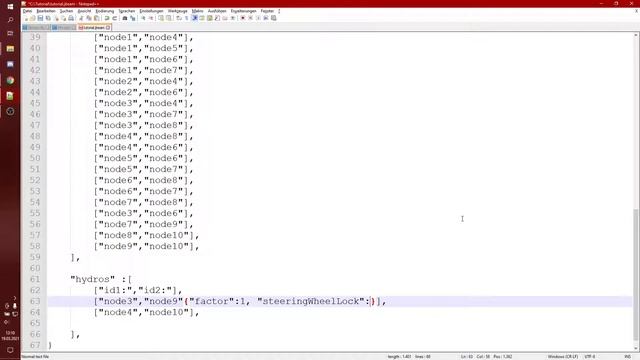Start macro recording with the red record icon

click(x=243, y=18)
